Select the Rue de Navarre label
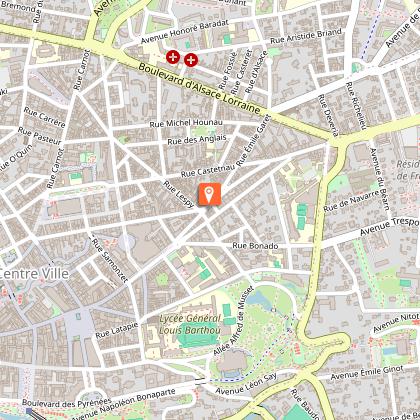The width and height of the screenshot is (420, 420). click(351, 201)
